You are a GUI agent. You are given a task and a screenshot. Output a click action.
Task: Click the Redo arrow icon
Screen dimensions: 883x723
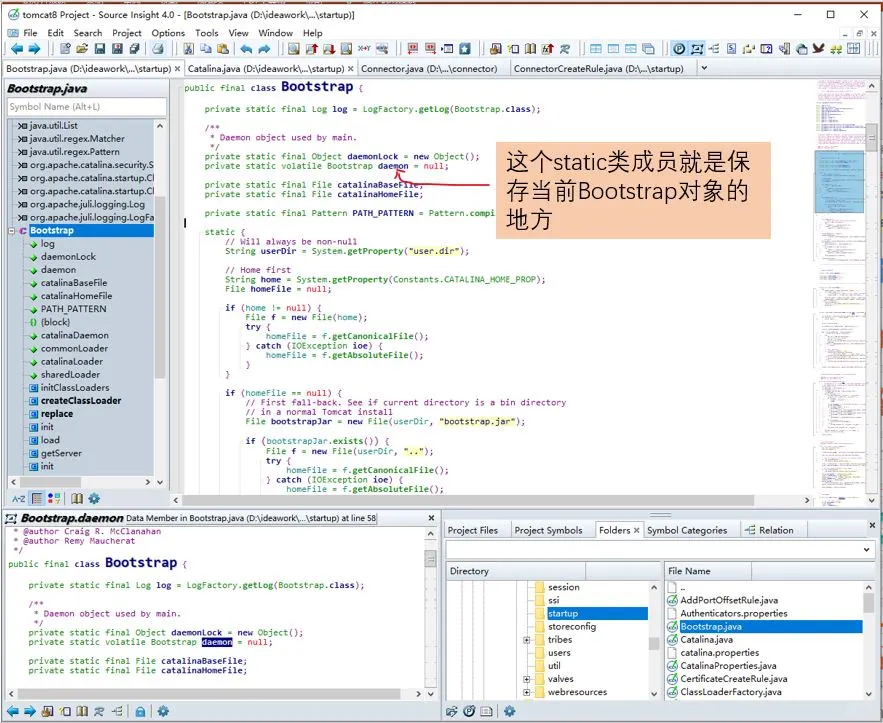coord(264,49)
